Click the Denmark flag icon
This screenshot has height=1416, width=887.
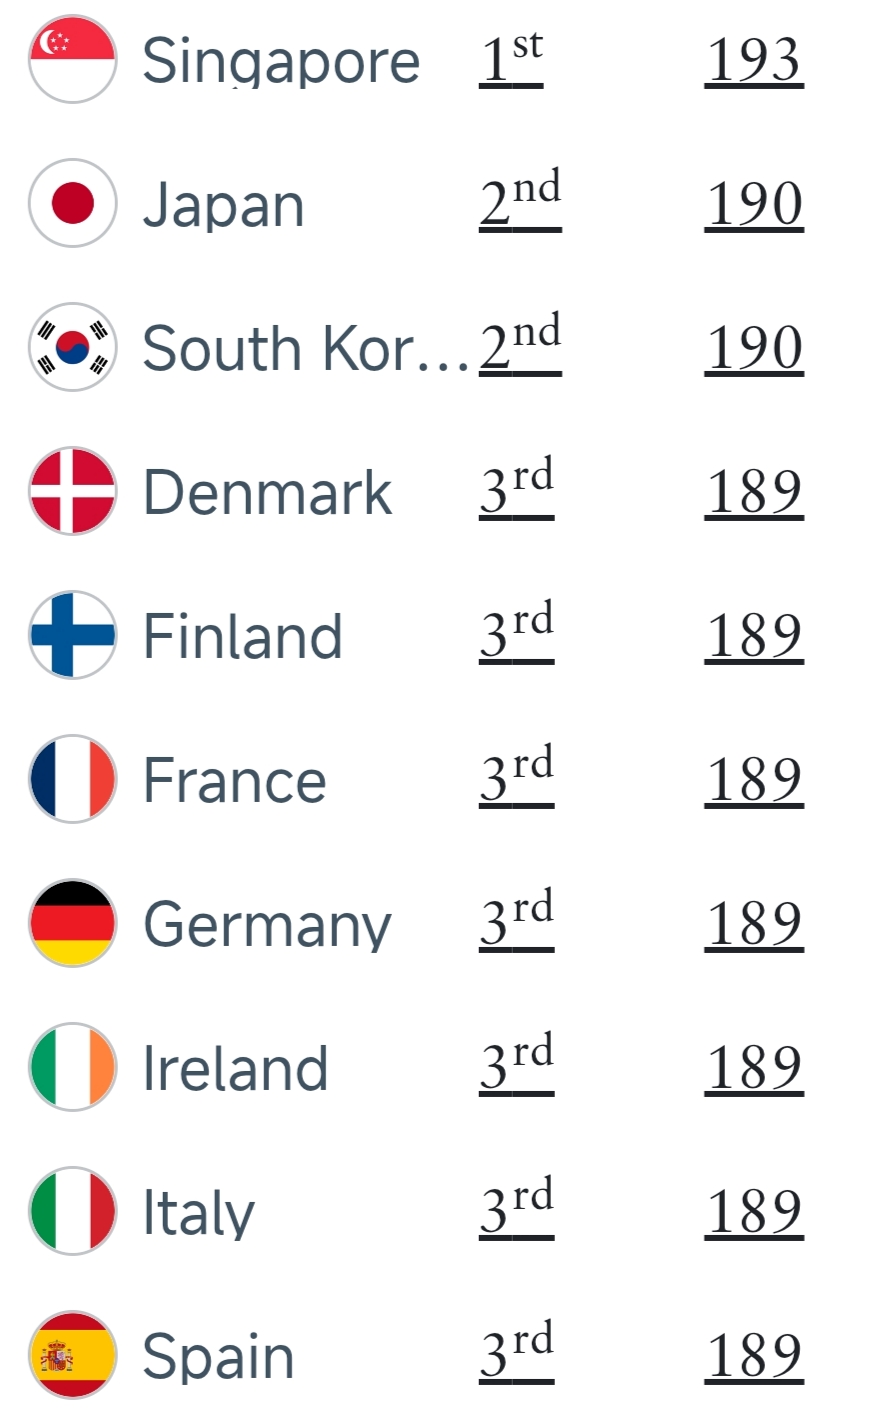pos(73,491)
